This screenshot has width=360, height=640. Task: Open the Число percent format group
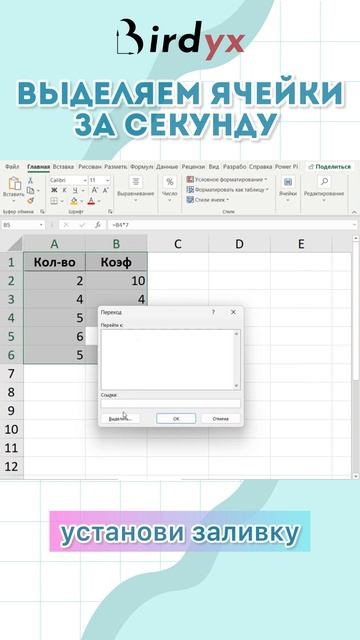point(170,190)
